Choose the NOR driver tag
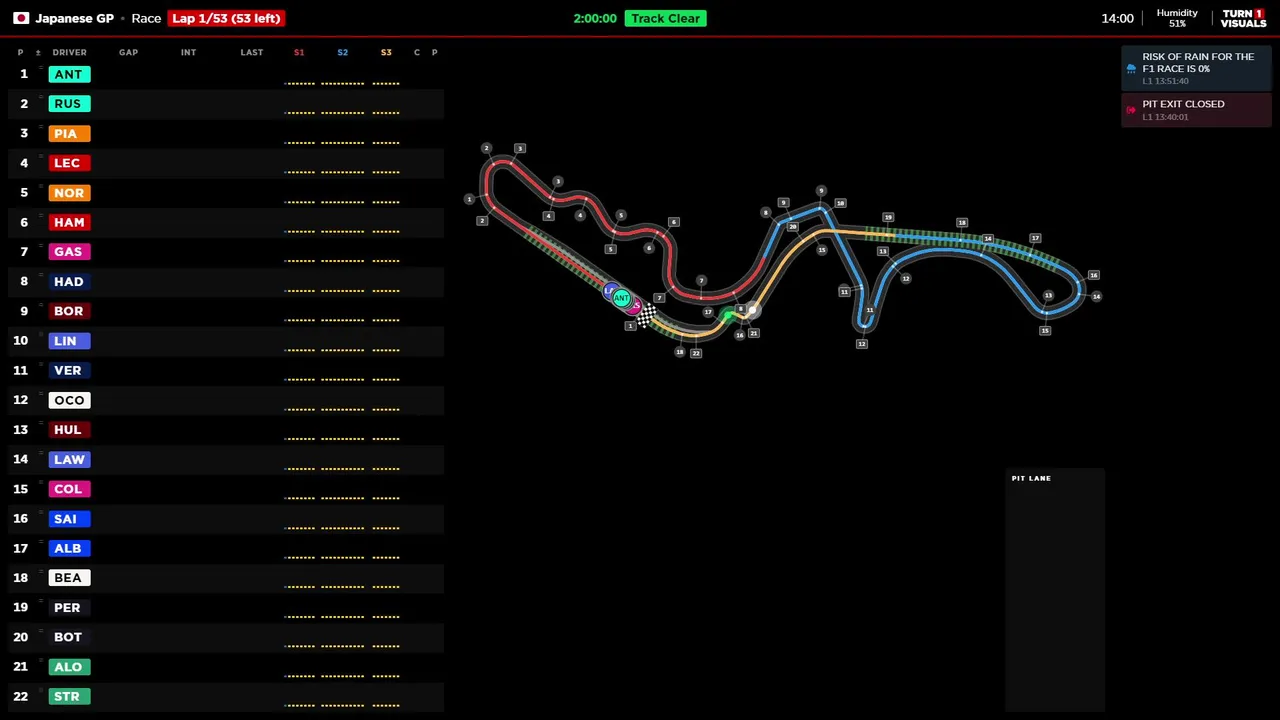The image size is (1280, 720). click(x=69, y=193)
